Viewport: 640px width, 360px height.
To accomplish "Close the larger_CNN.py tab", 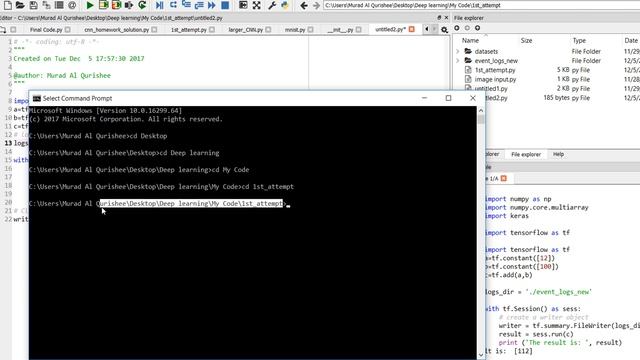I will [268, 30].
